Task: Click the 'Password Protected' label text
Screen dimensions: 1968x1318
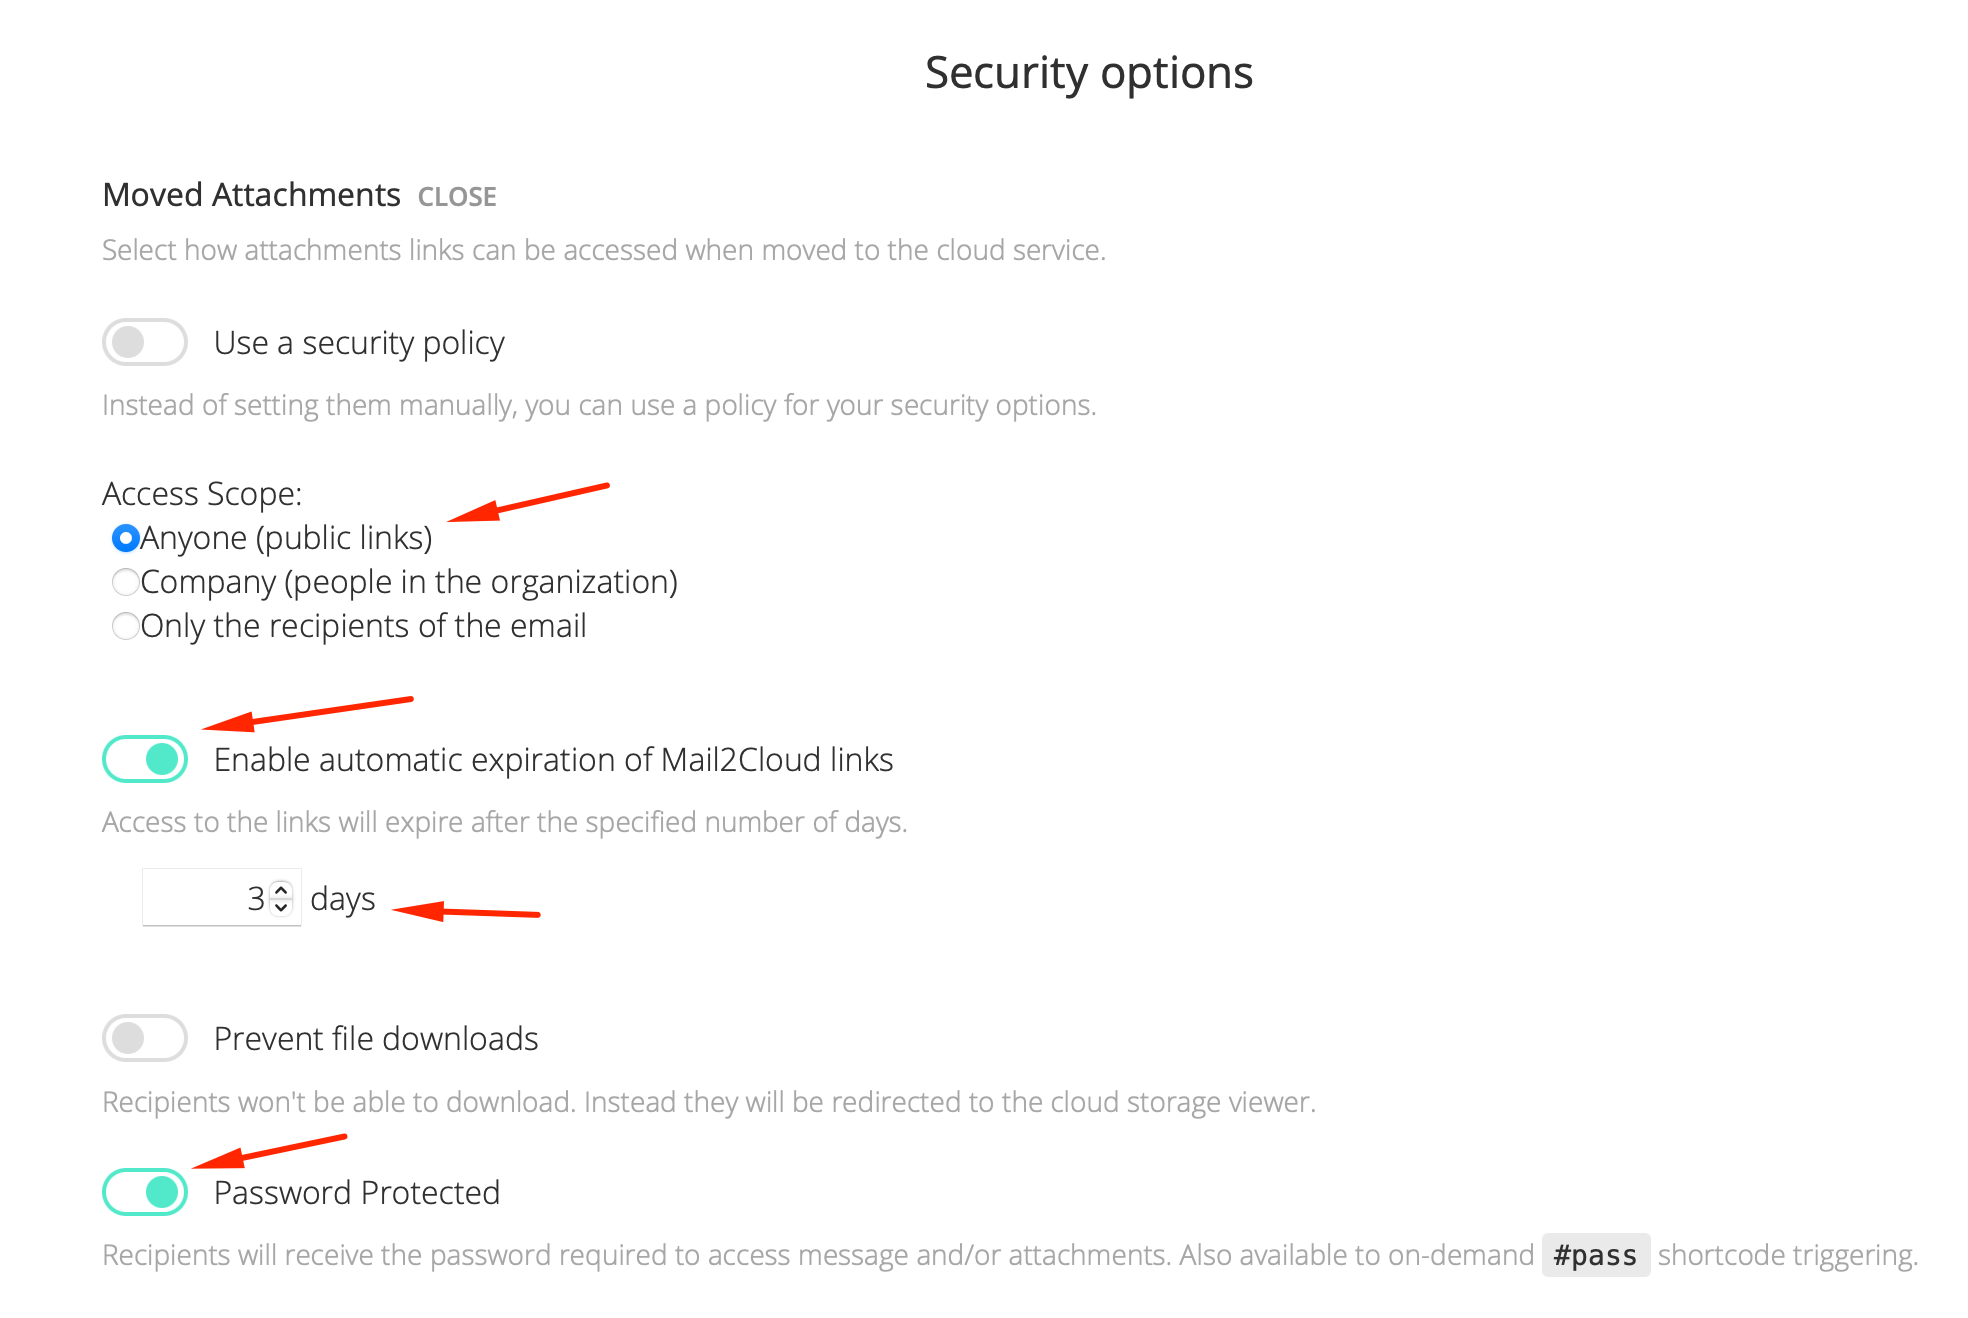Action: click(357, 1193)
